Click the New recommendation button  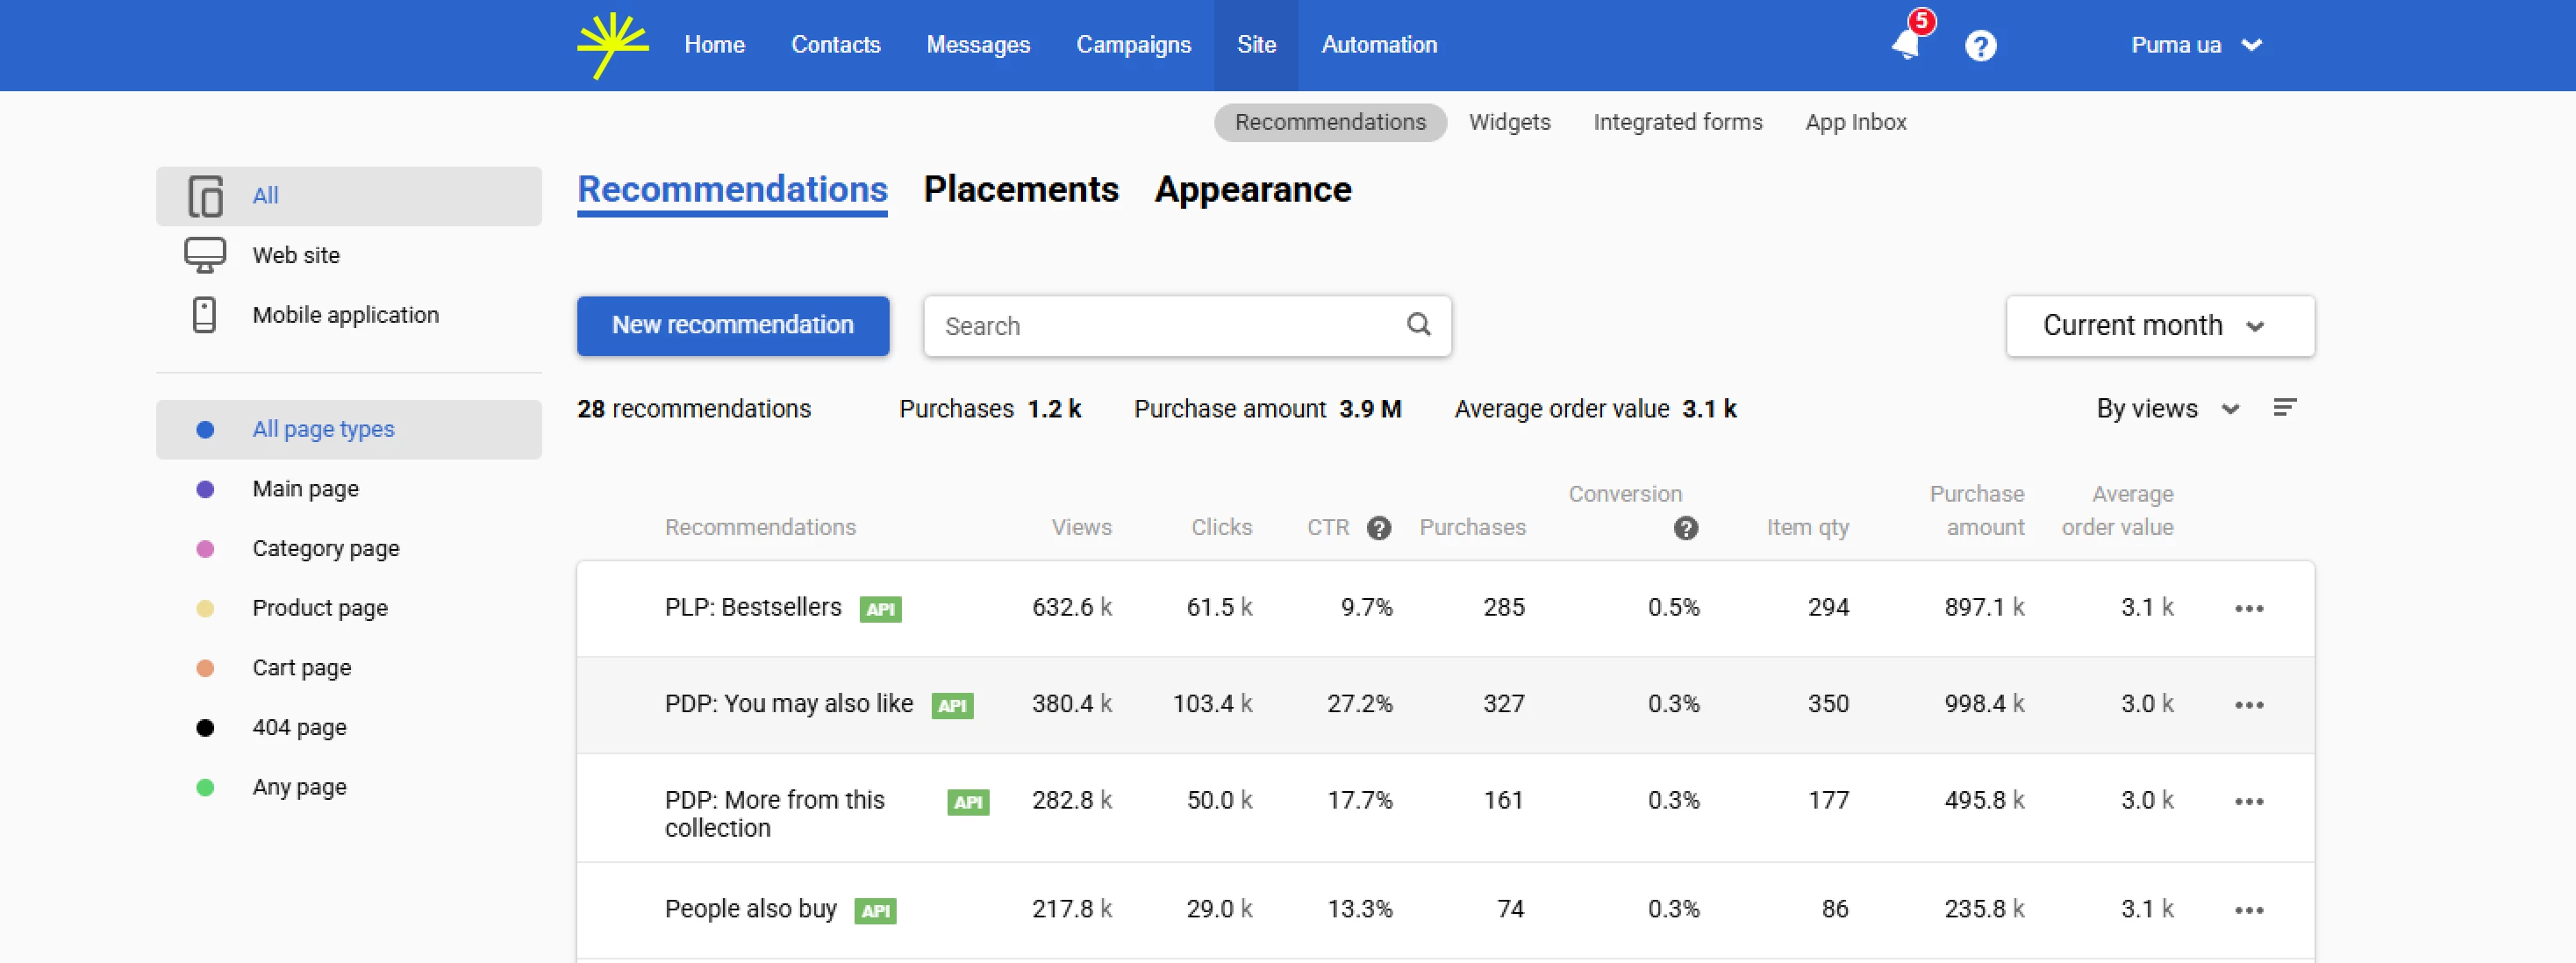coord(732,325)
